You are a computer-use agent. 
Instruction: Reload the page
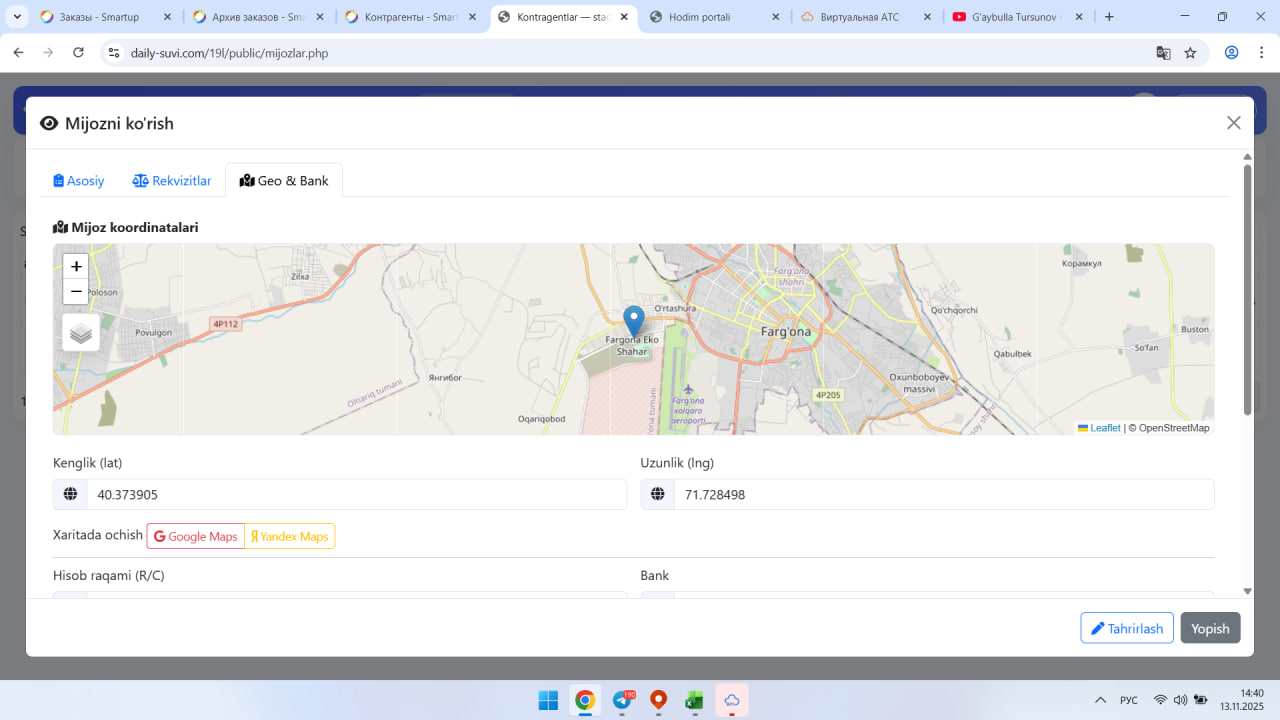click(79, 53)
